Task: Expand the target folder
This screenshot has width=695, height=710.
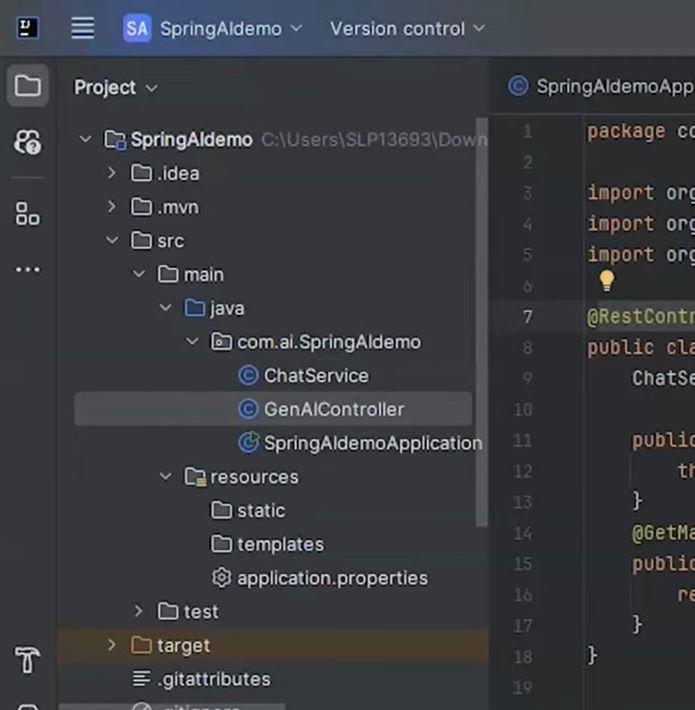Action: [x=111, y=645]
